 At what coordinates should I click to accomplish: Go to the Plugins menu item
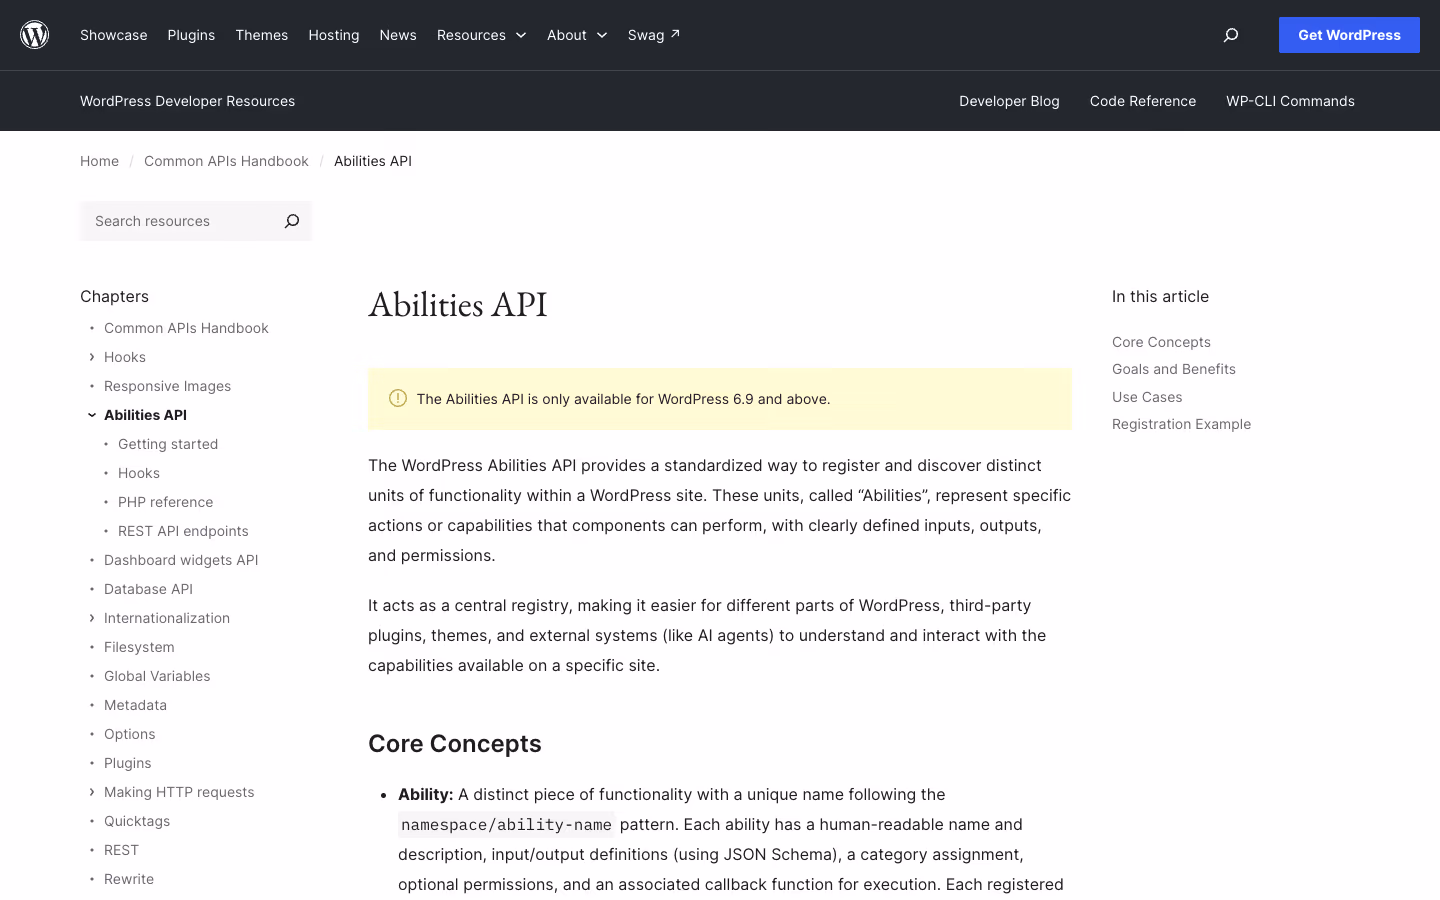(x=191, y=35)
